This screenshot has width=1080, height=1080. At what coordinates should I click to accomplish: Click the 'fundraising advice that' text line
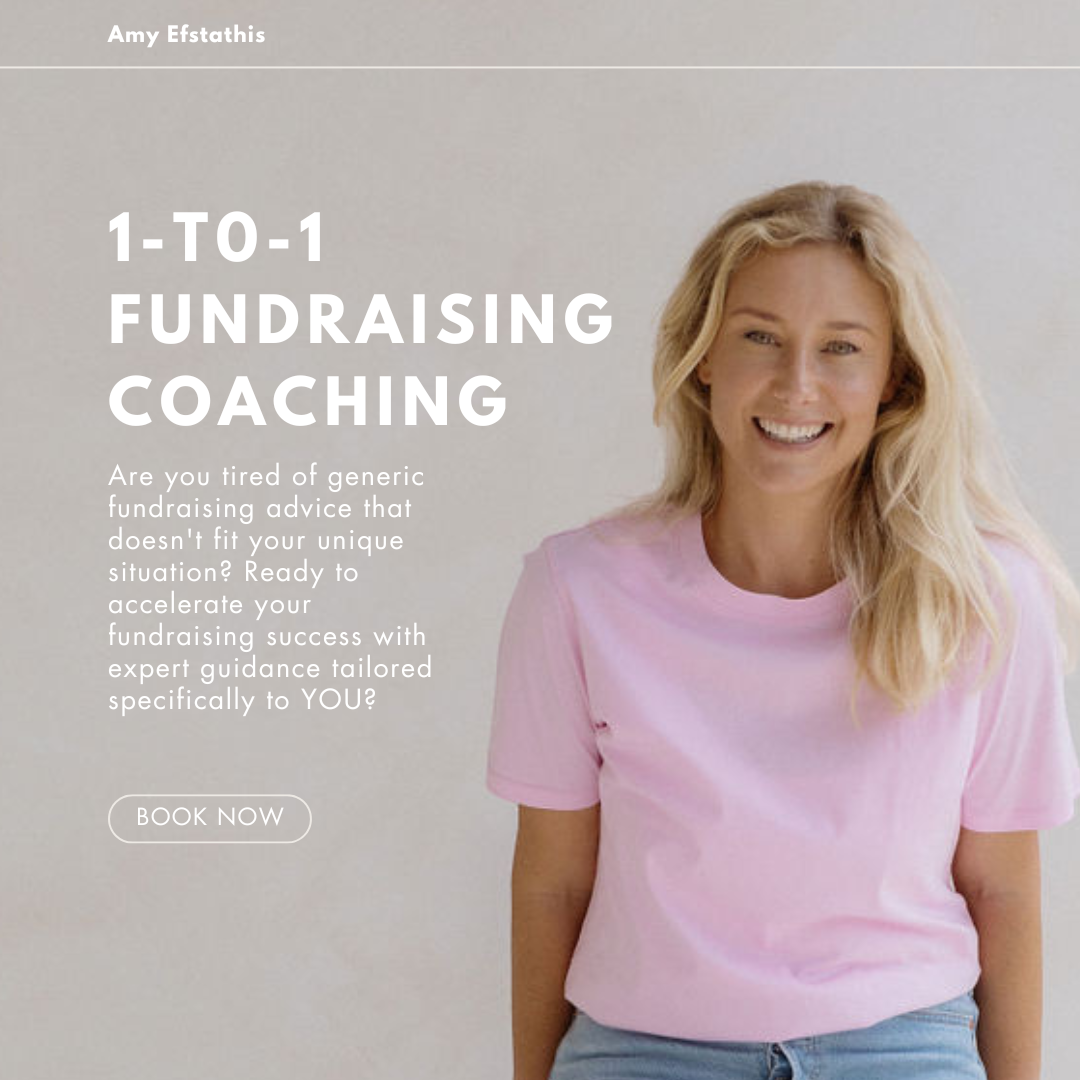[260, 508]
